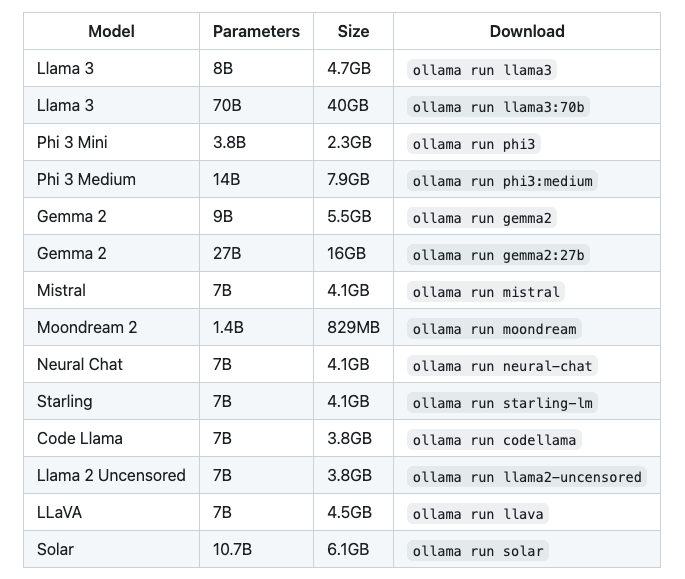Click the 'ollama run solar' command

(477, 551)
